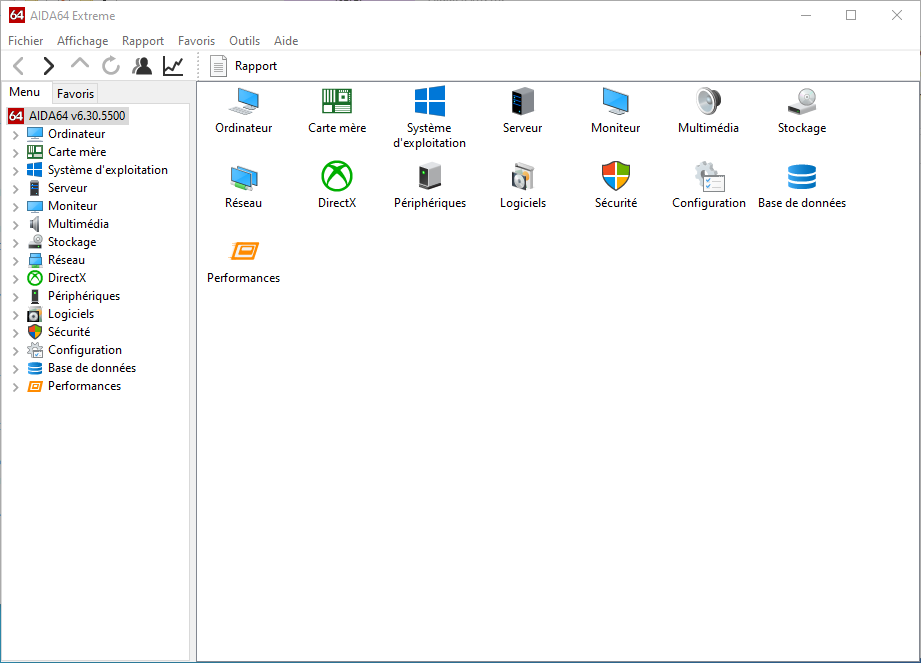Open the Affichage menu
This screenshot has height=663, width=921.
point(83,41)
